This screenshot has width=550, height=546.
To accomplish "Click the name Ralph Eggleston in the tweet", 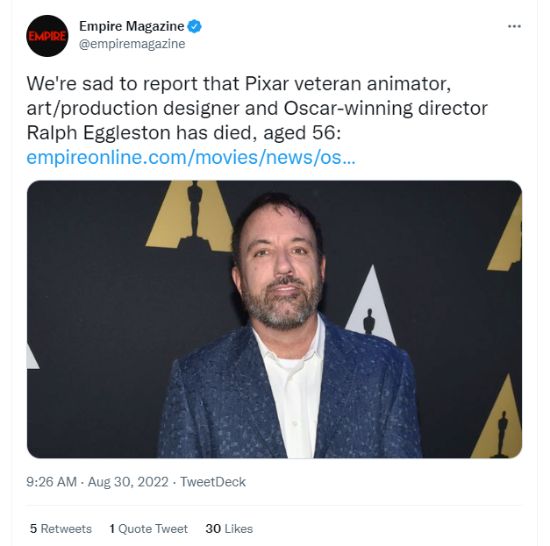I will click(99, 133).
